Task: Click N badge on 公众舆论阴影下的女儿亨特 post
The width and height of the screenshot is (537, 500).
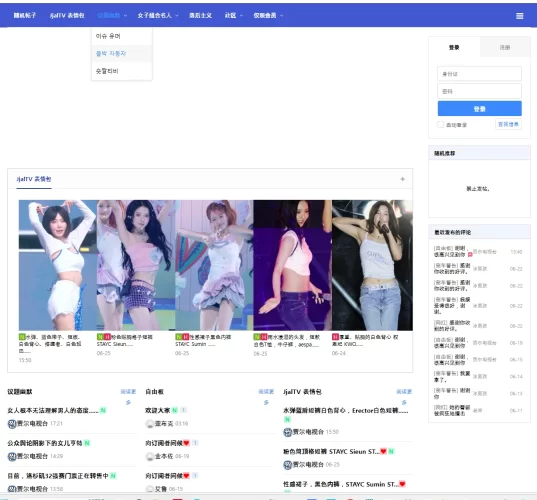Action: tap(87, 443)
